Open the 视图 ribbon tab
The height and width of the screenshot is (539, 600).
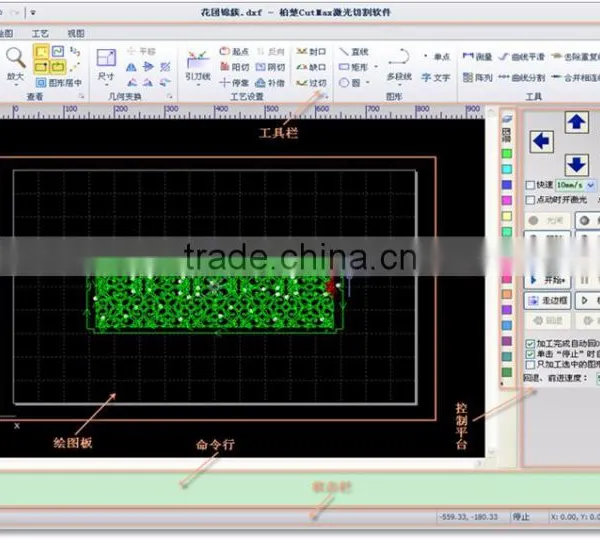76,34
